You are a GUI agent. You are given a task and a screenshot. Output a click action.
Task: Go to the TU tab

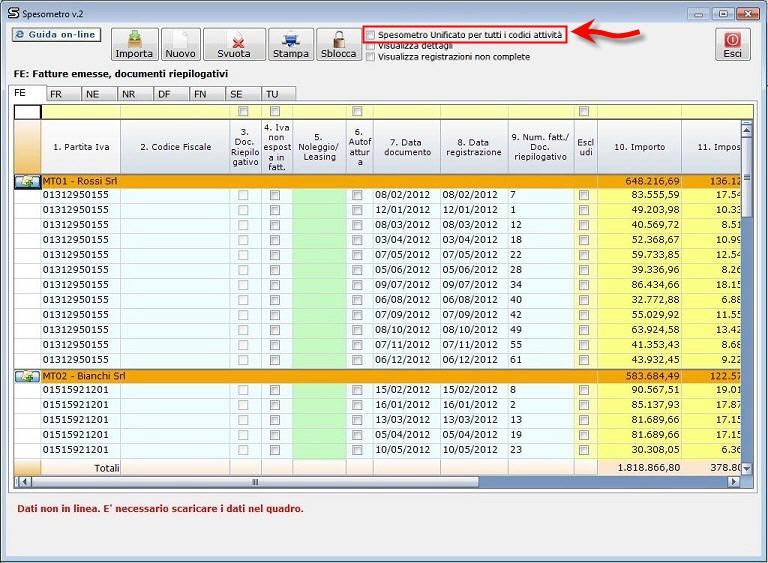tap(279, 94)
